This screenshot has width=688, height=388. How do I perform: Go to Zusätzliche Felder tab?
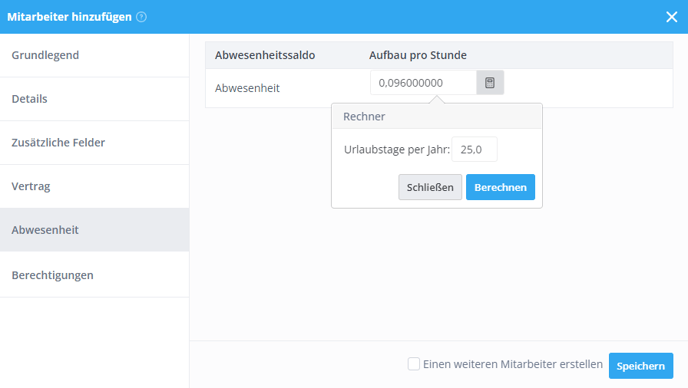click(x=94, y=143)
